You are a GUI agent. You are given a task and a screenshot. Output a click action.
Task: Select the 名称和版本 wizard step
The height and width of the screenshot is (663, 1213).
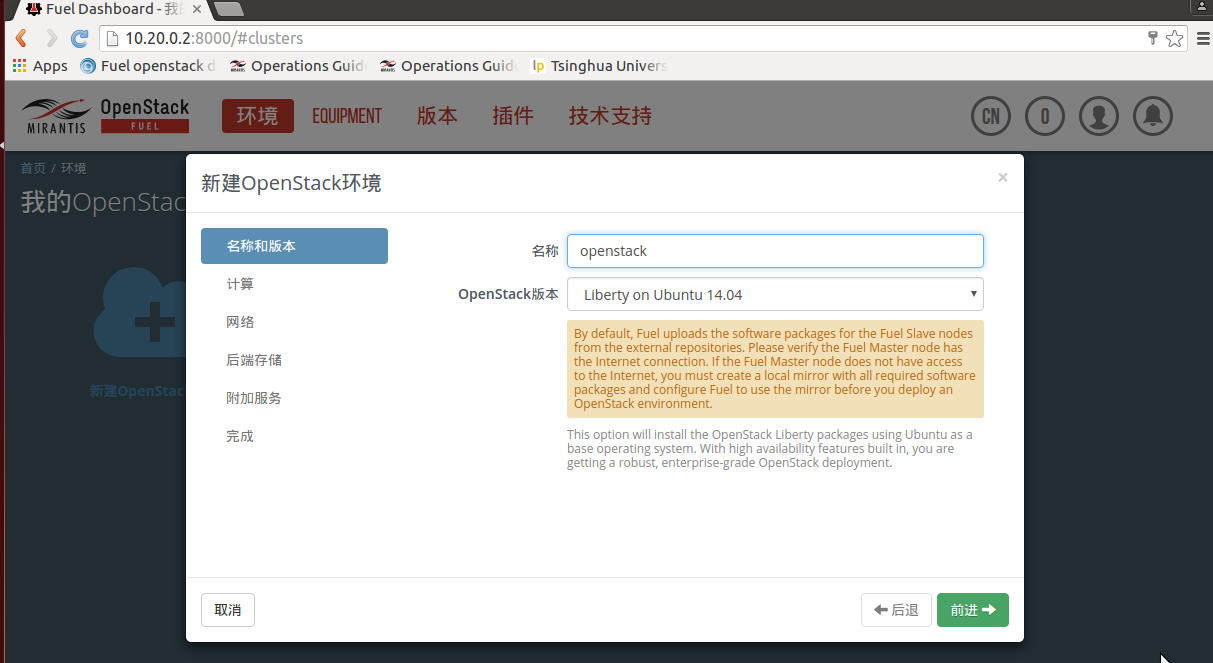[294, 246]
